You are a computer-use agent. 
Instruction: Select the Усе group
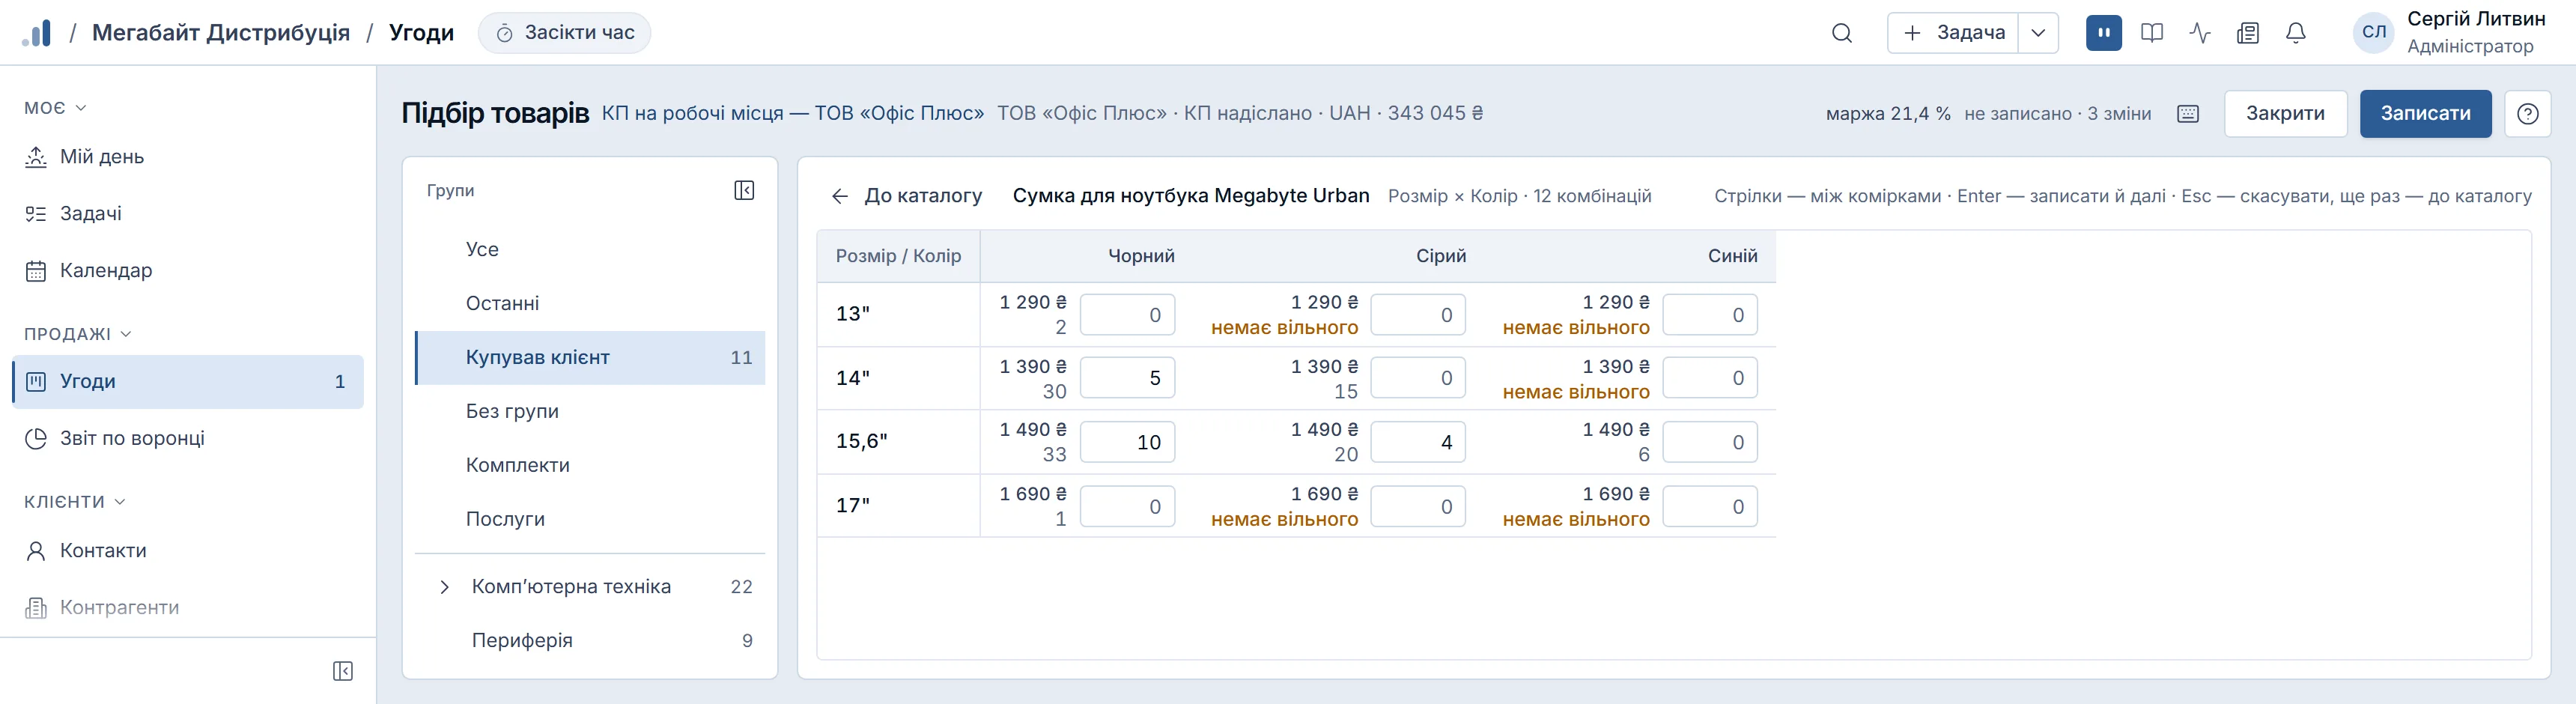tap(590, 250)
